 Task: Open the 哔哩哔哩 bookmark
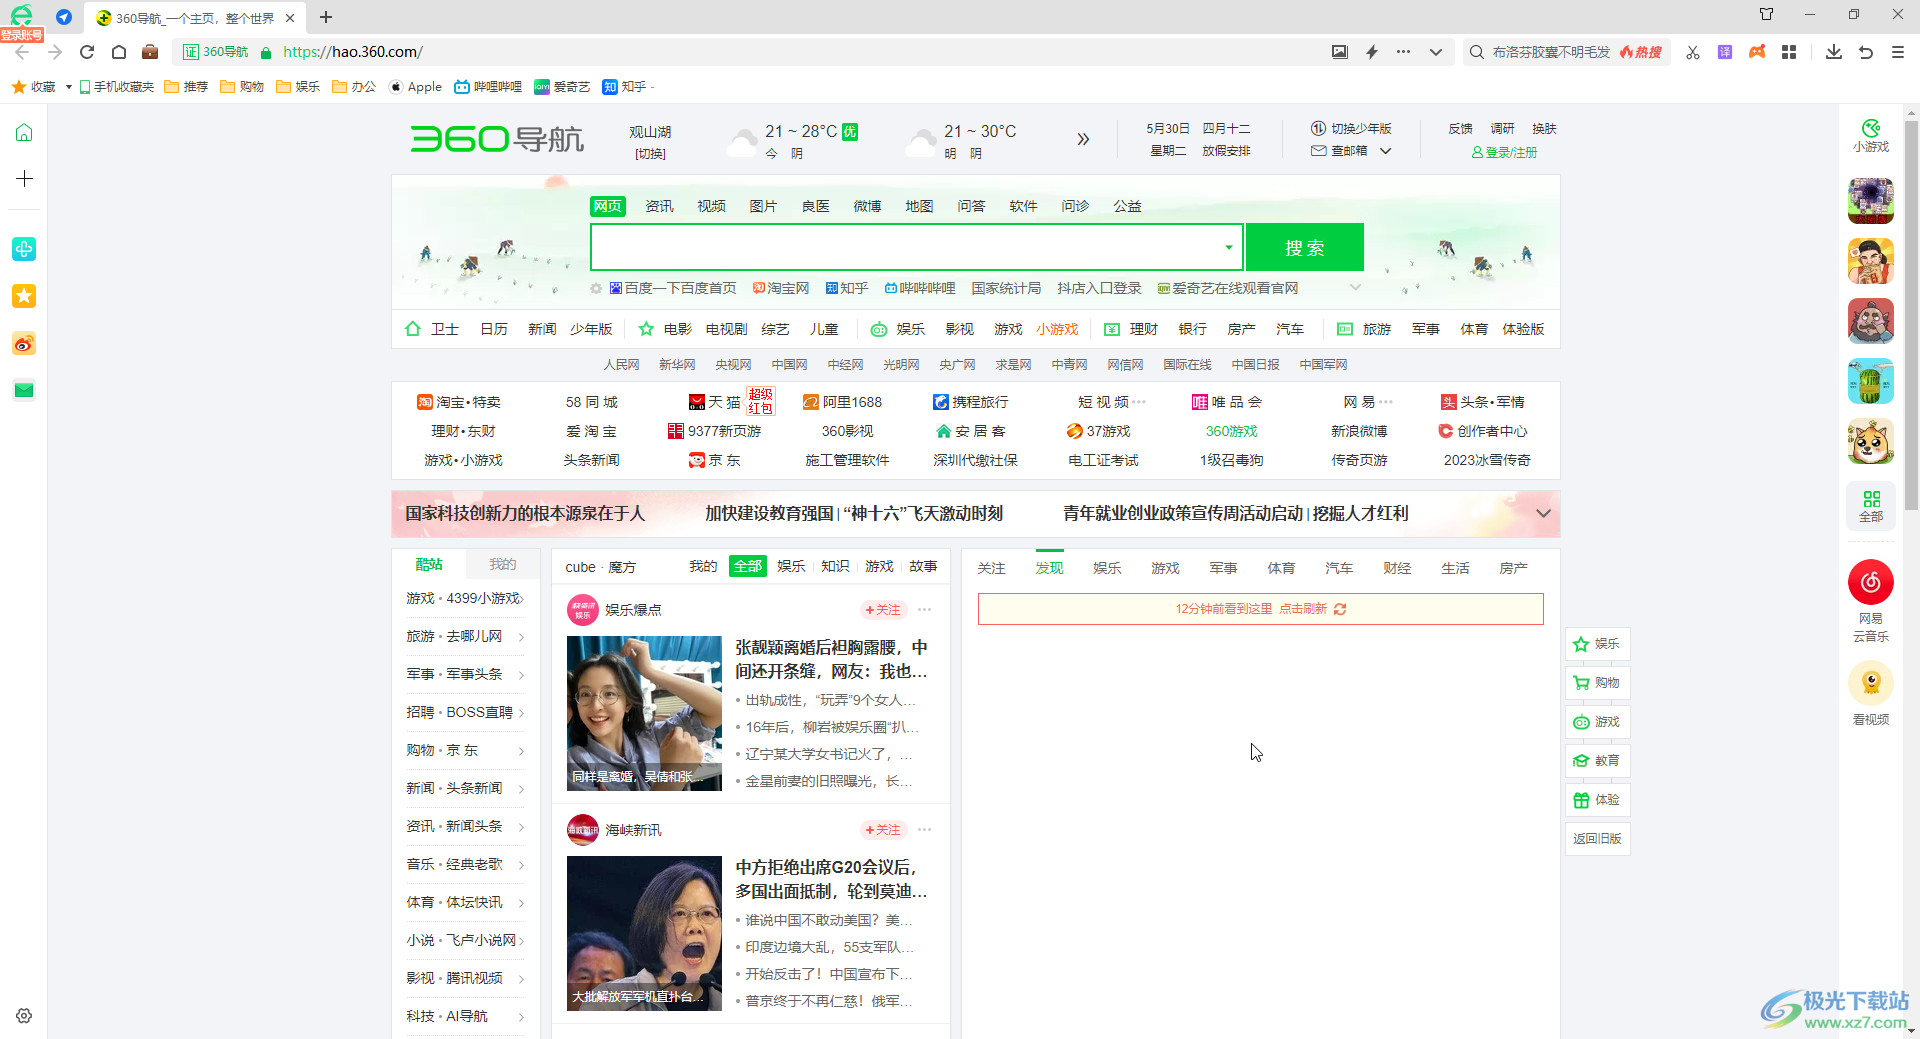(488, 87)
